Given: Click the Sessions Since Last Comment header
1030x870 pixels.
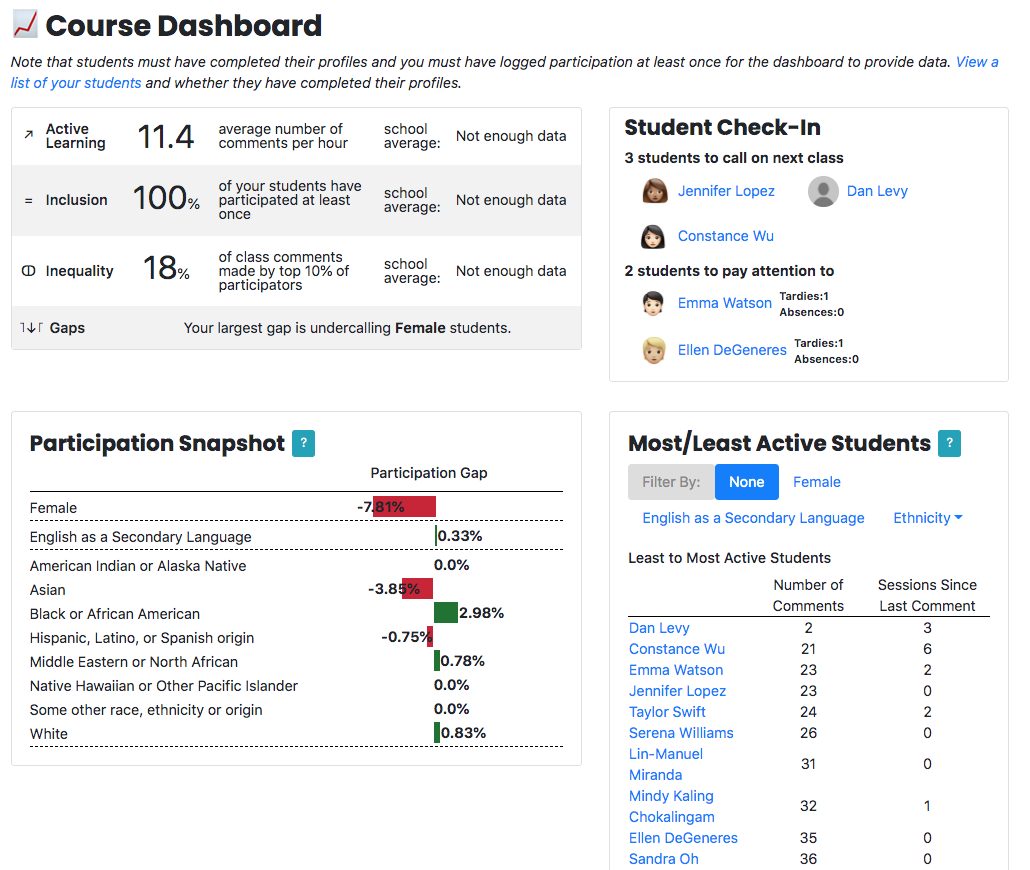Looking at the screenshot, I should (927, 595).
